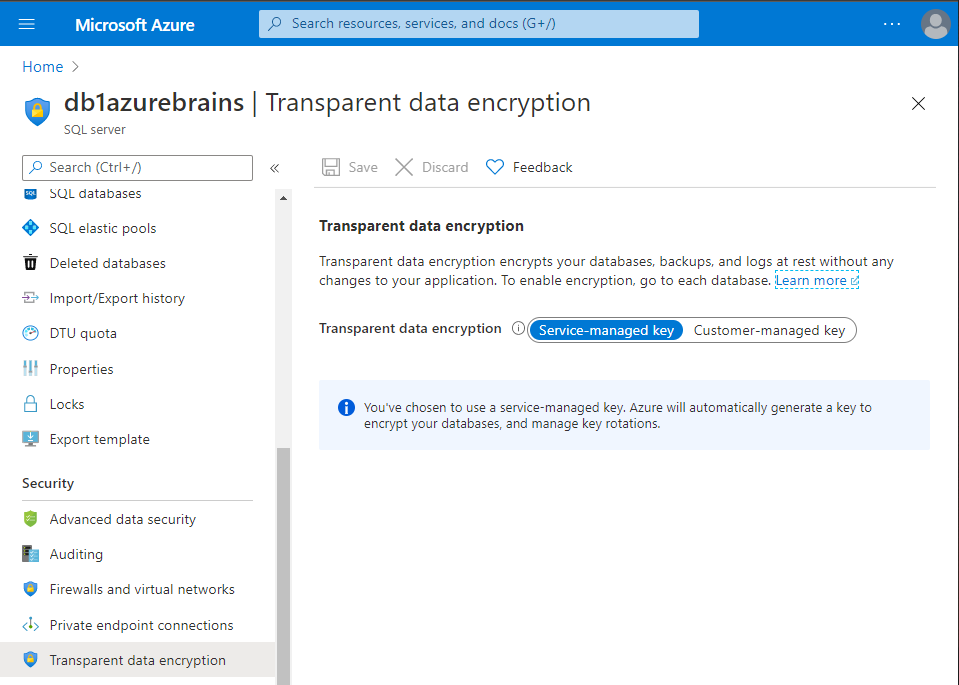
Task: Click the Private endpoint connections icon
Action: (x=31, y=624)
